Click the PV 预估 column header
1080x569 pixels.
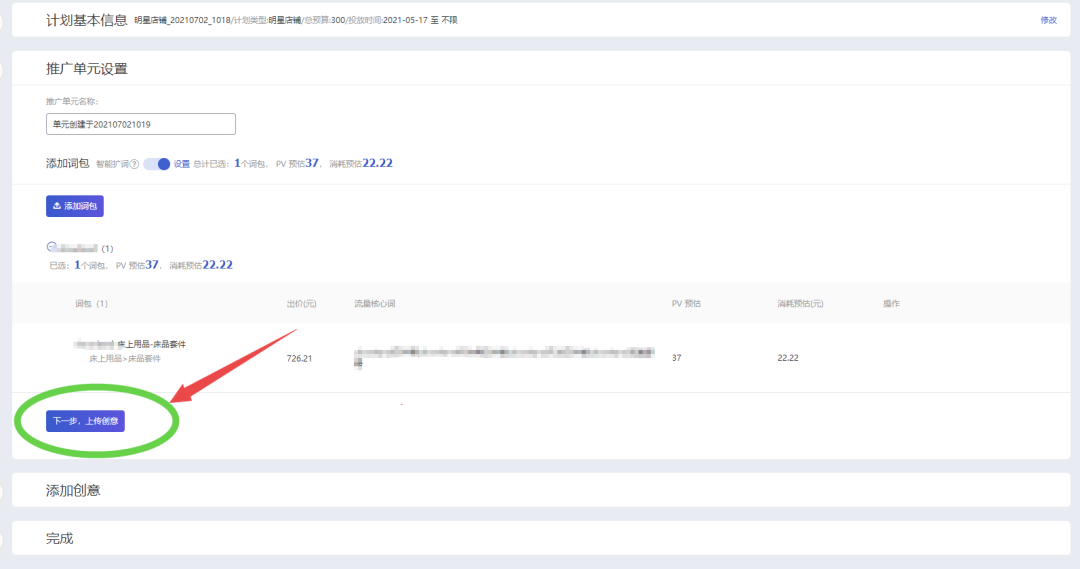pos(686,303)
